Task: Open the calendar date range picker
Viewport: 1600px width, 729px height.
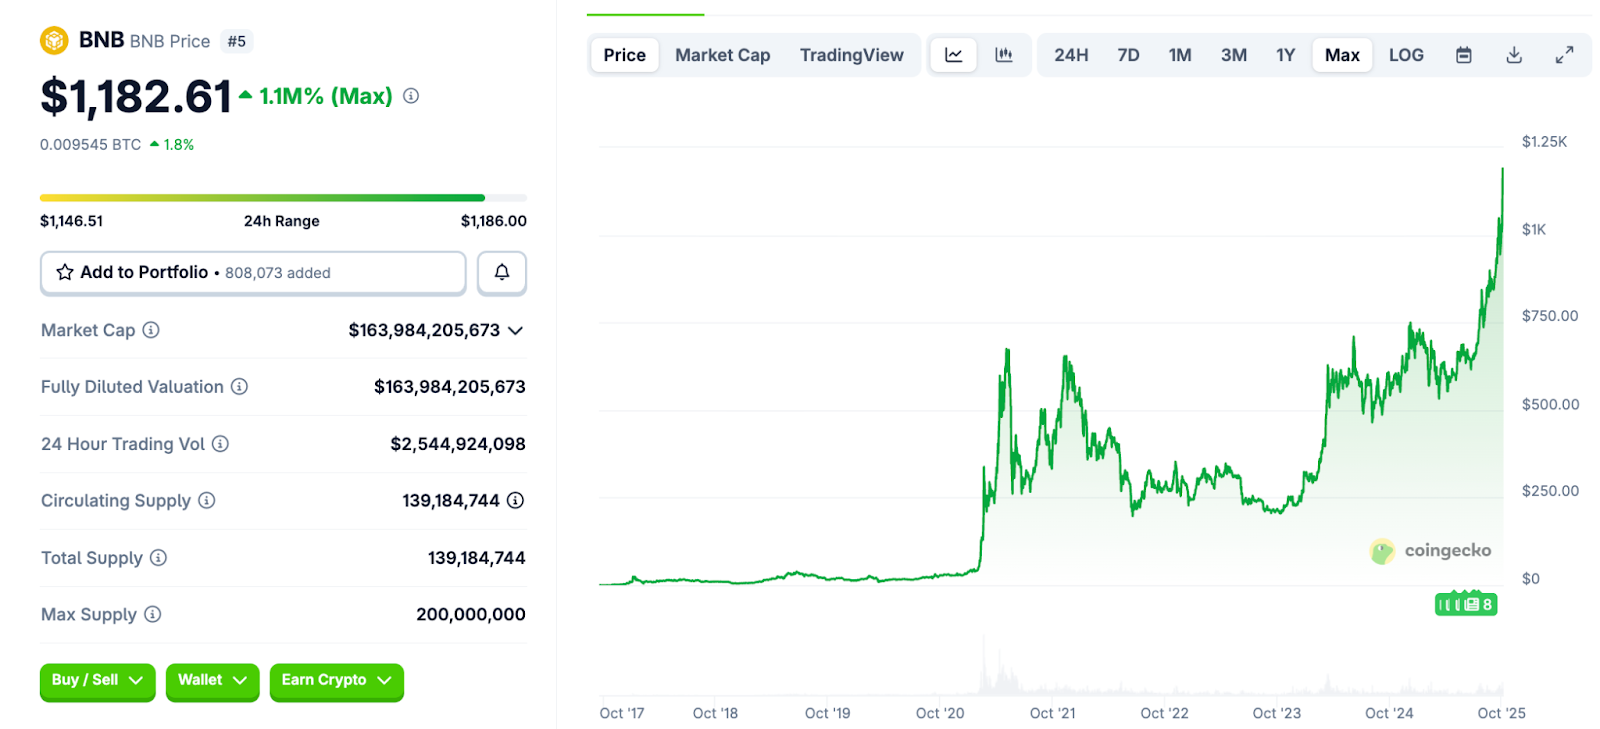Action: (1463, 55)
